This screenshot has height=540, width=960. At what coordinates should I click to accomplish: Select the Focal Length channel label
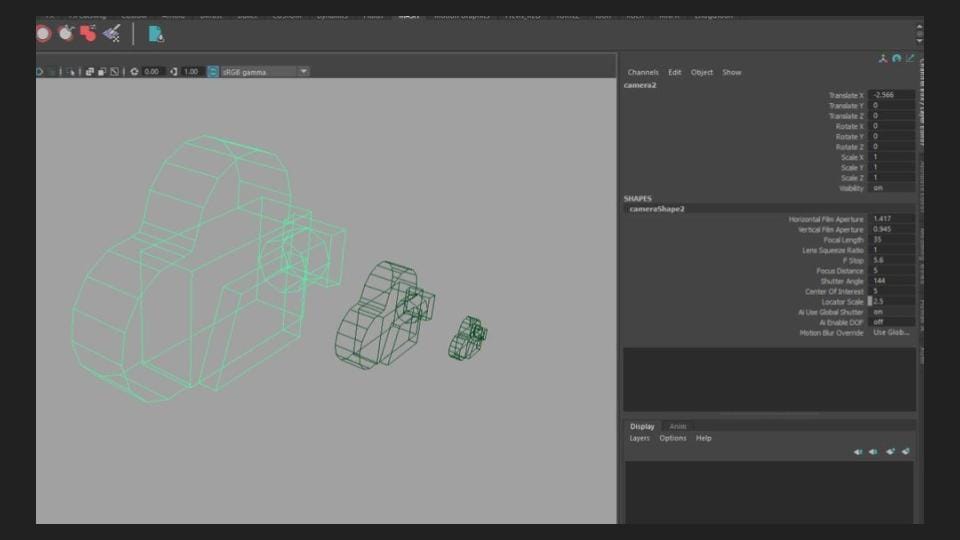[x=843, y=240]
